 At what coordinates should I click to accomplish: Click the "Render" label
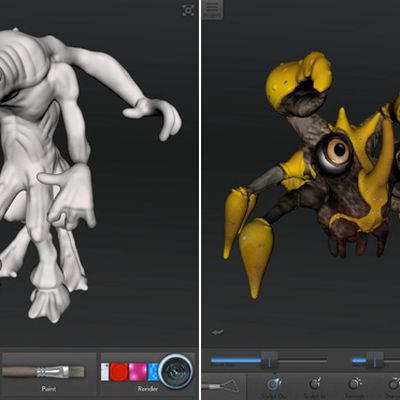pos(148,389)
